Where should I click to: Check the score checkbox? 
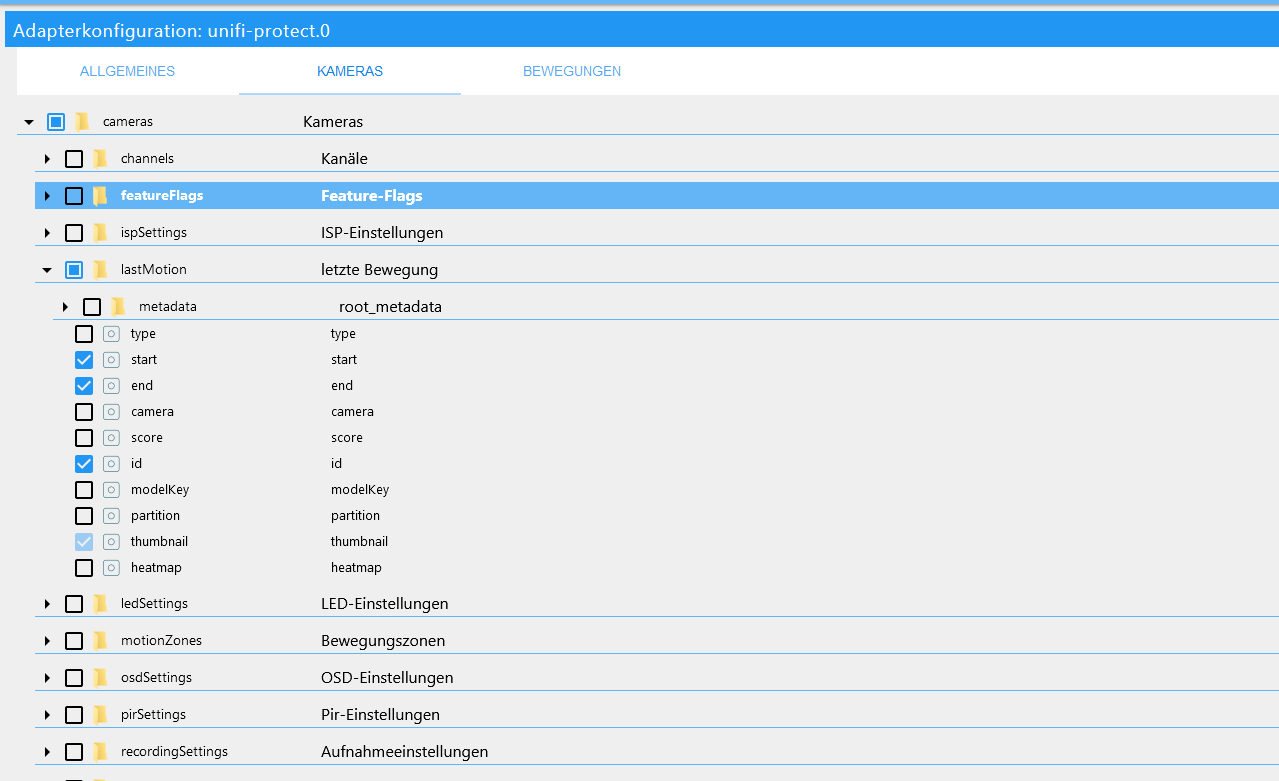(84, 438)
